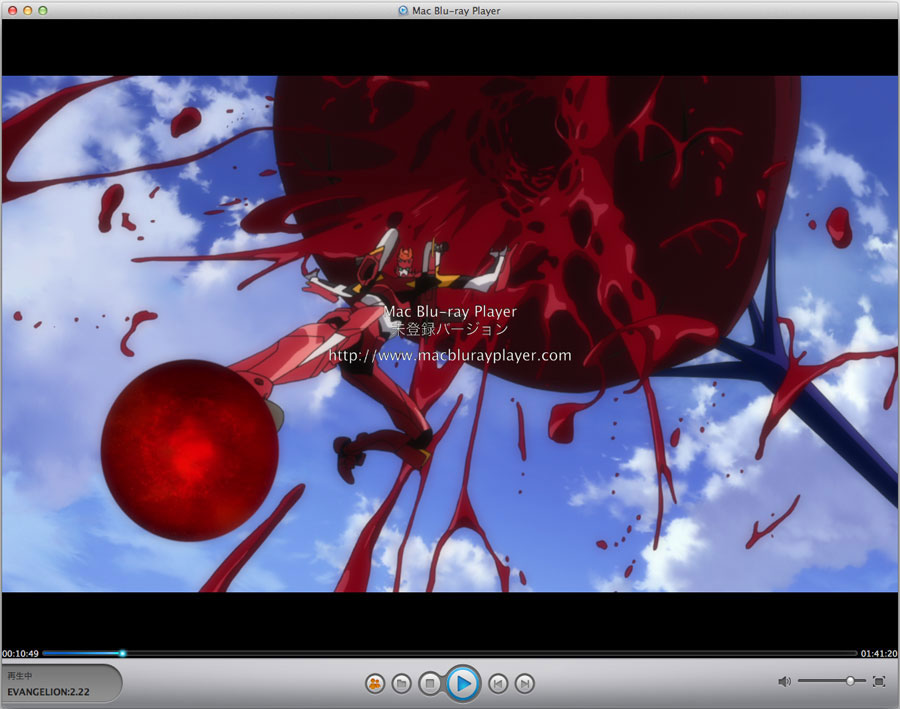Stop the movie playback
This screenshot has height=709, width=900.
coord(429,684)
